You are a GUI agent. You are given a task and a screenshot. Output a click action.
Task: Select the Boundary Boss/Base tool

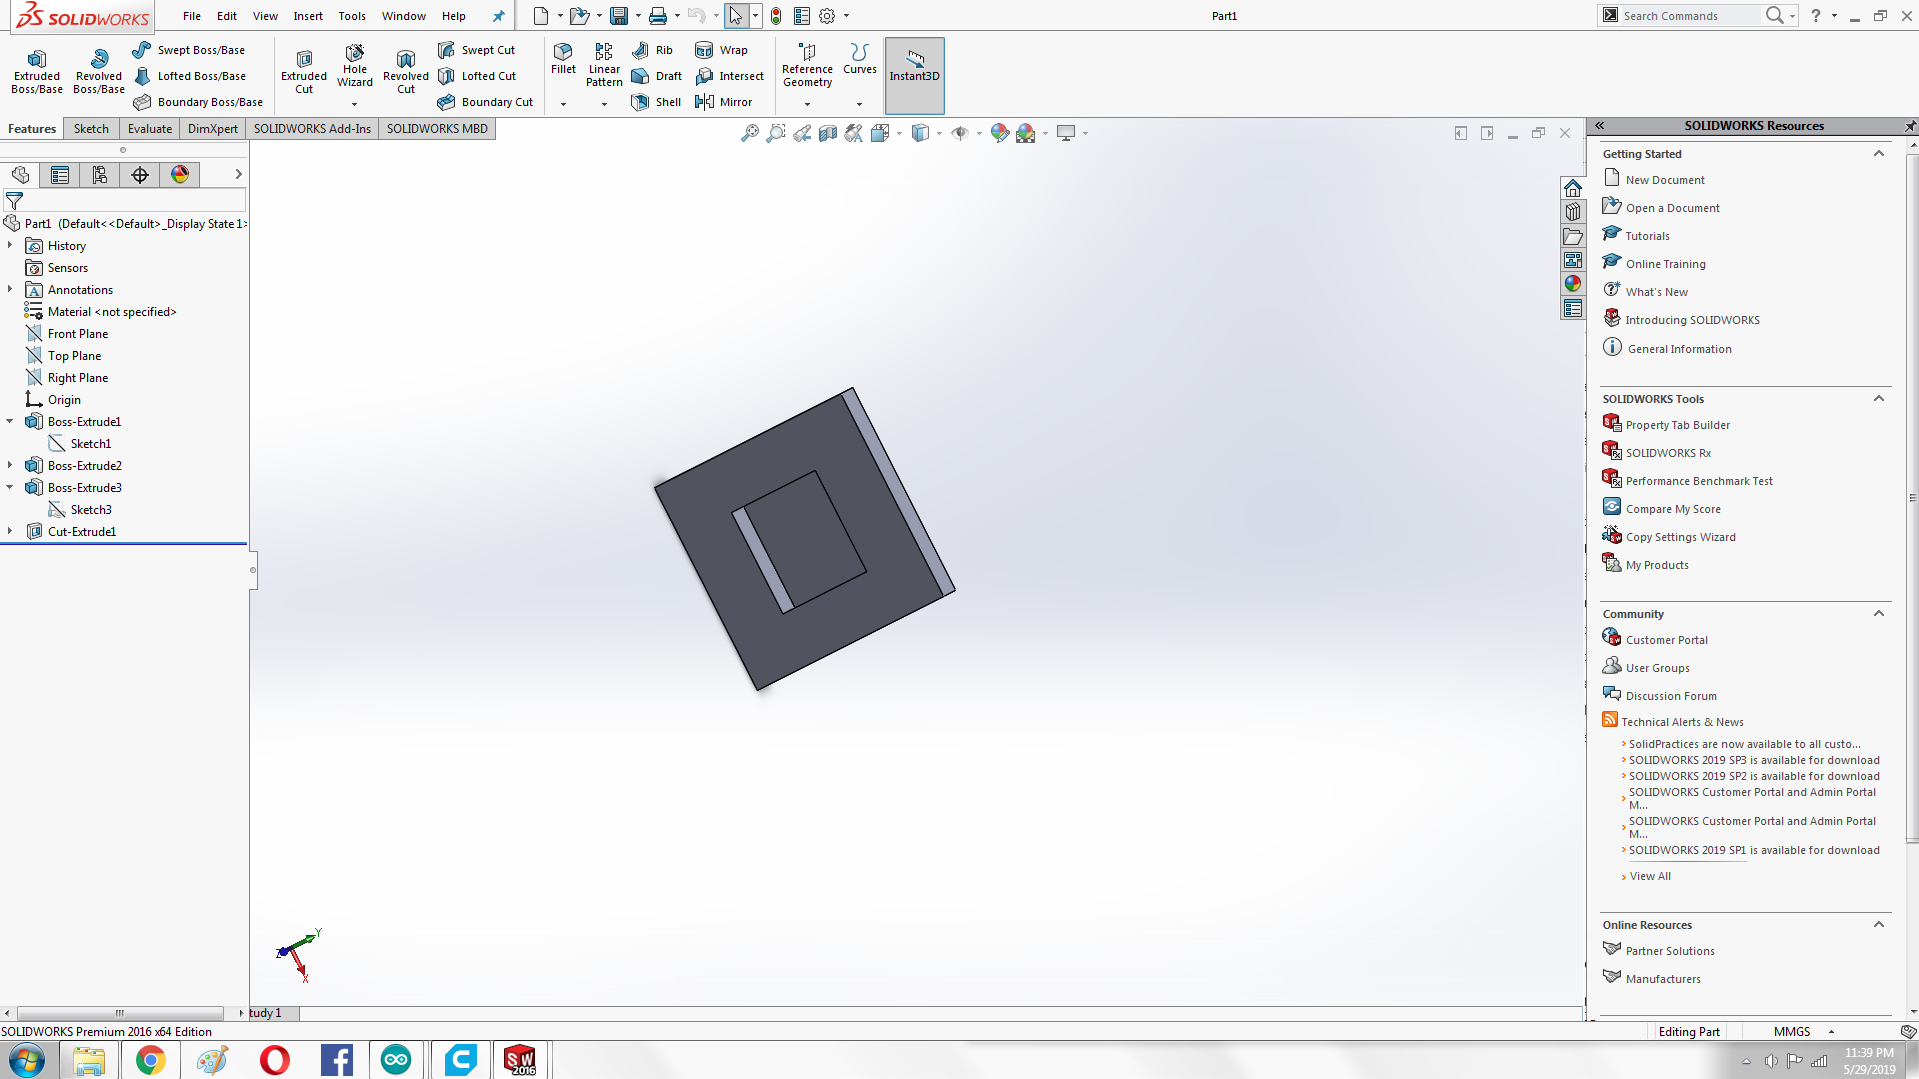198,102
